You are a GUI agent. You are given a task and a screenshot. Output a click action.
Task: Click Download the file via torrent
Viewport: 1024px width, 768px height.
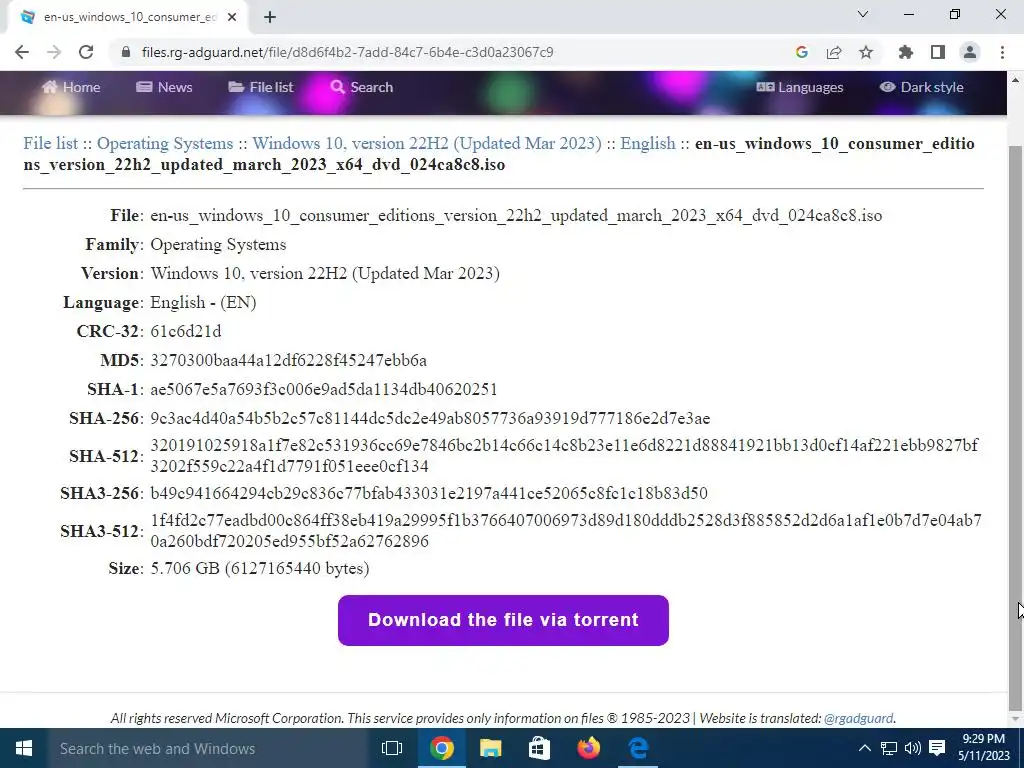pyautogui.click(x=504, y=620)
